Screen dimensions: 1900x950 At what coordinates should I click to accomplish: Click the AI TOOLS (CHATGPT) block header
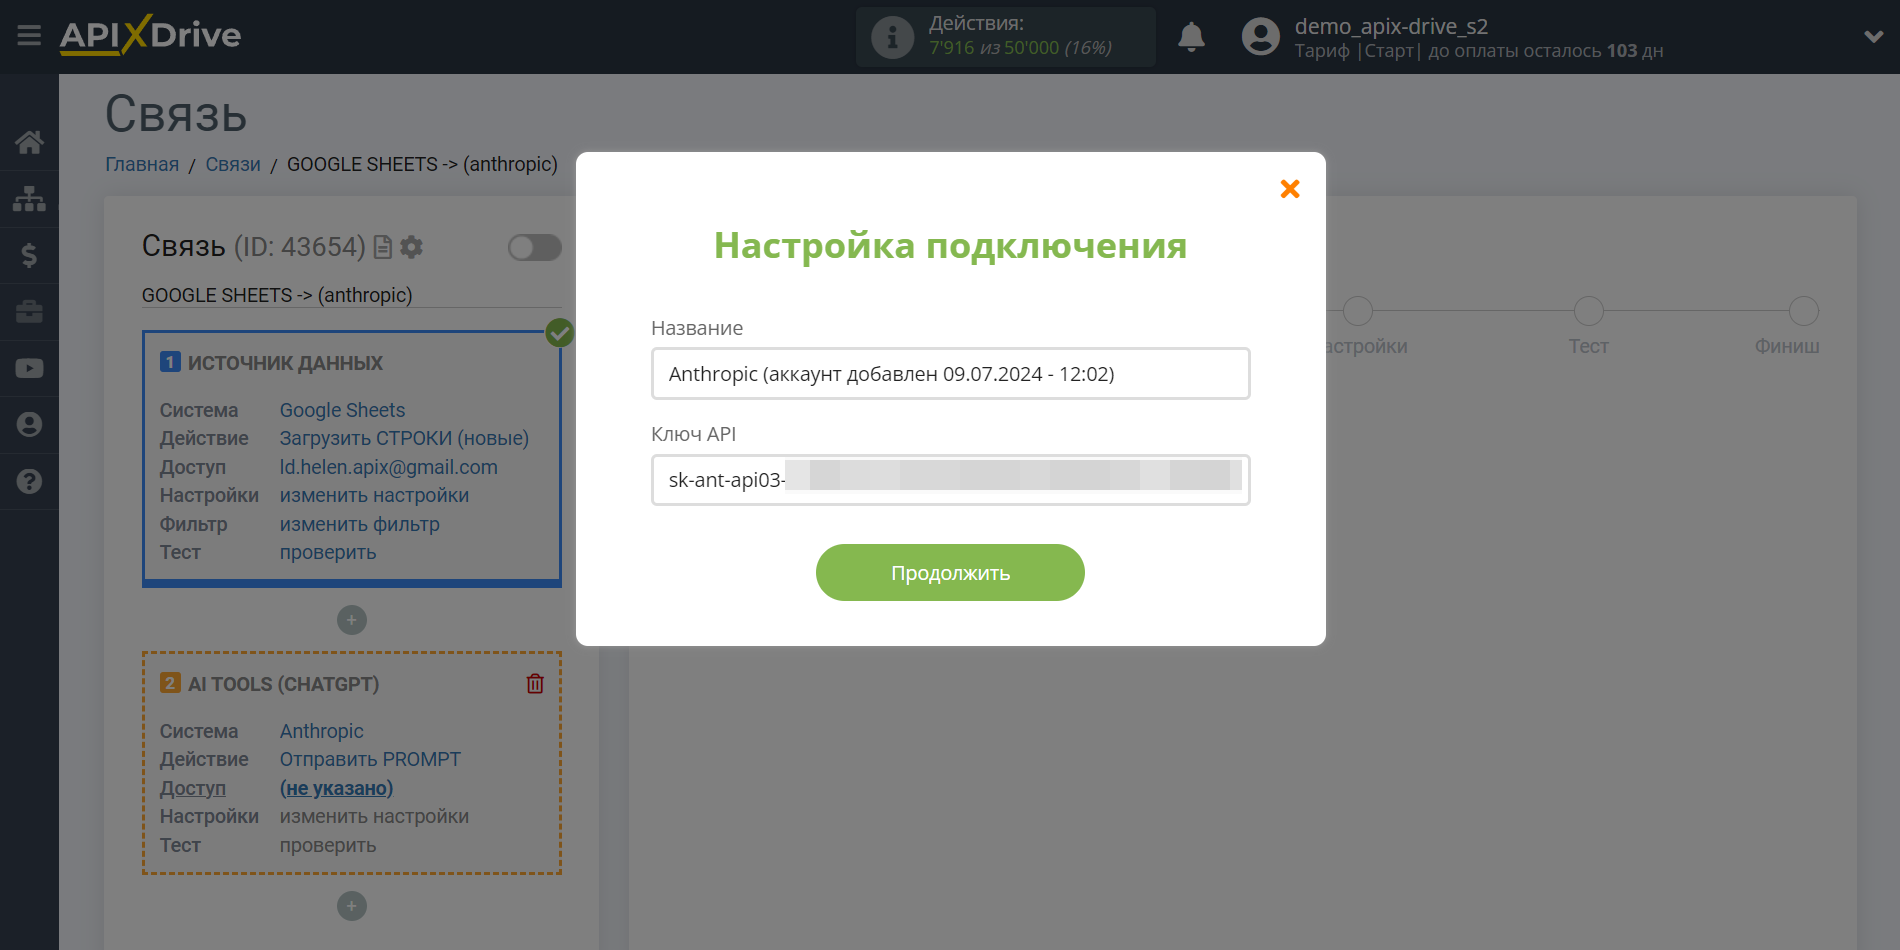point(283,684)
